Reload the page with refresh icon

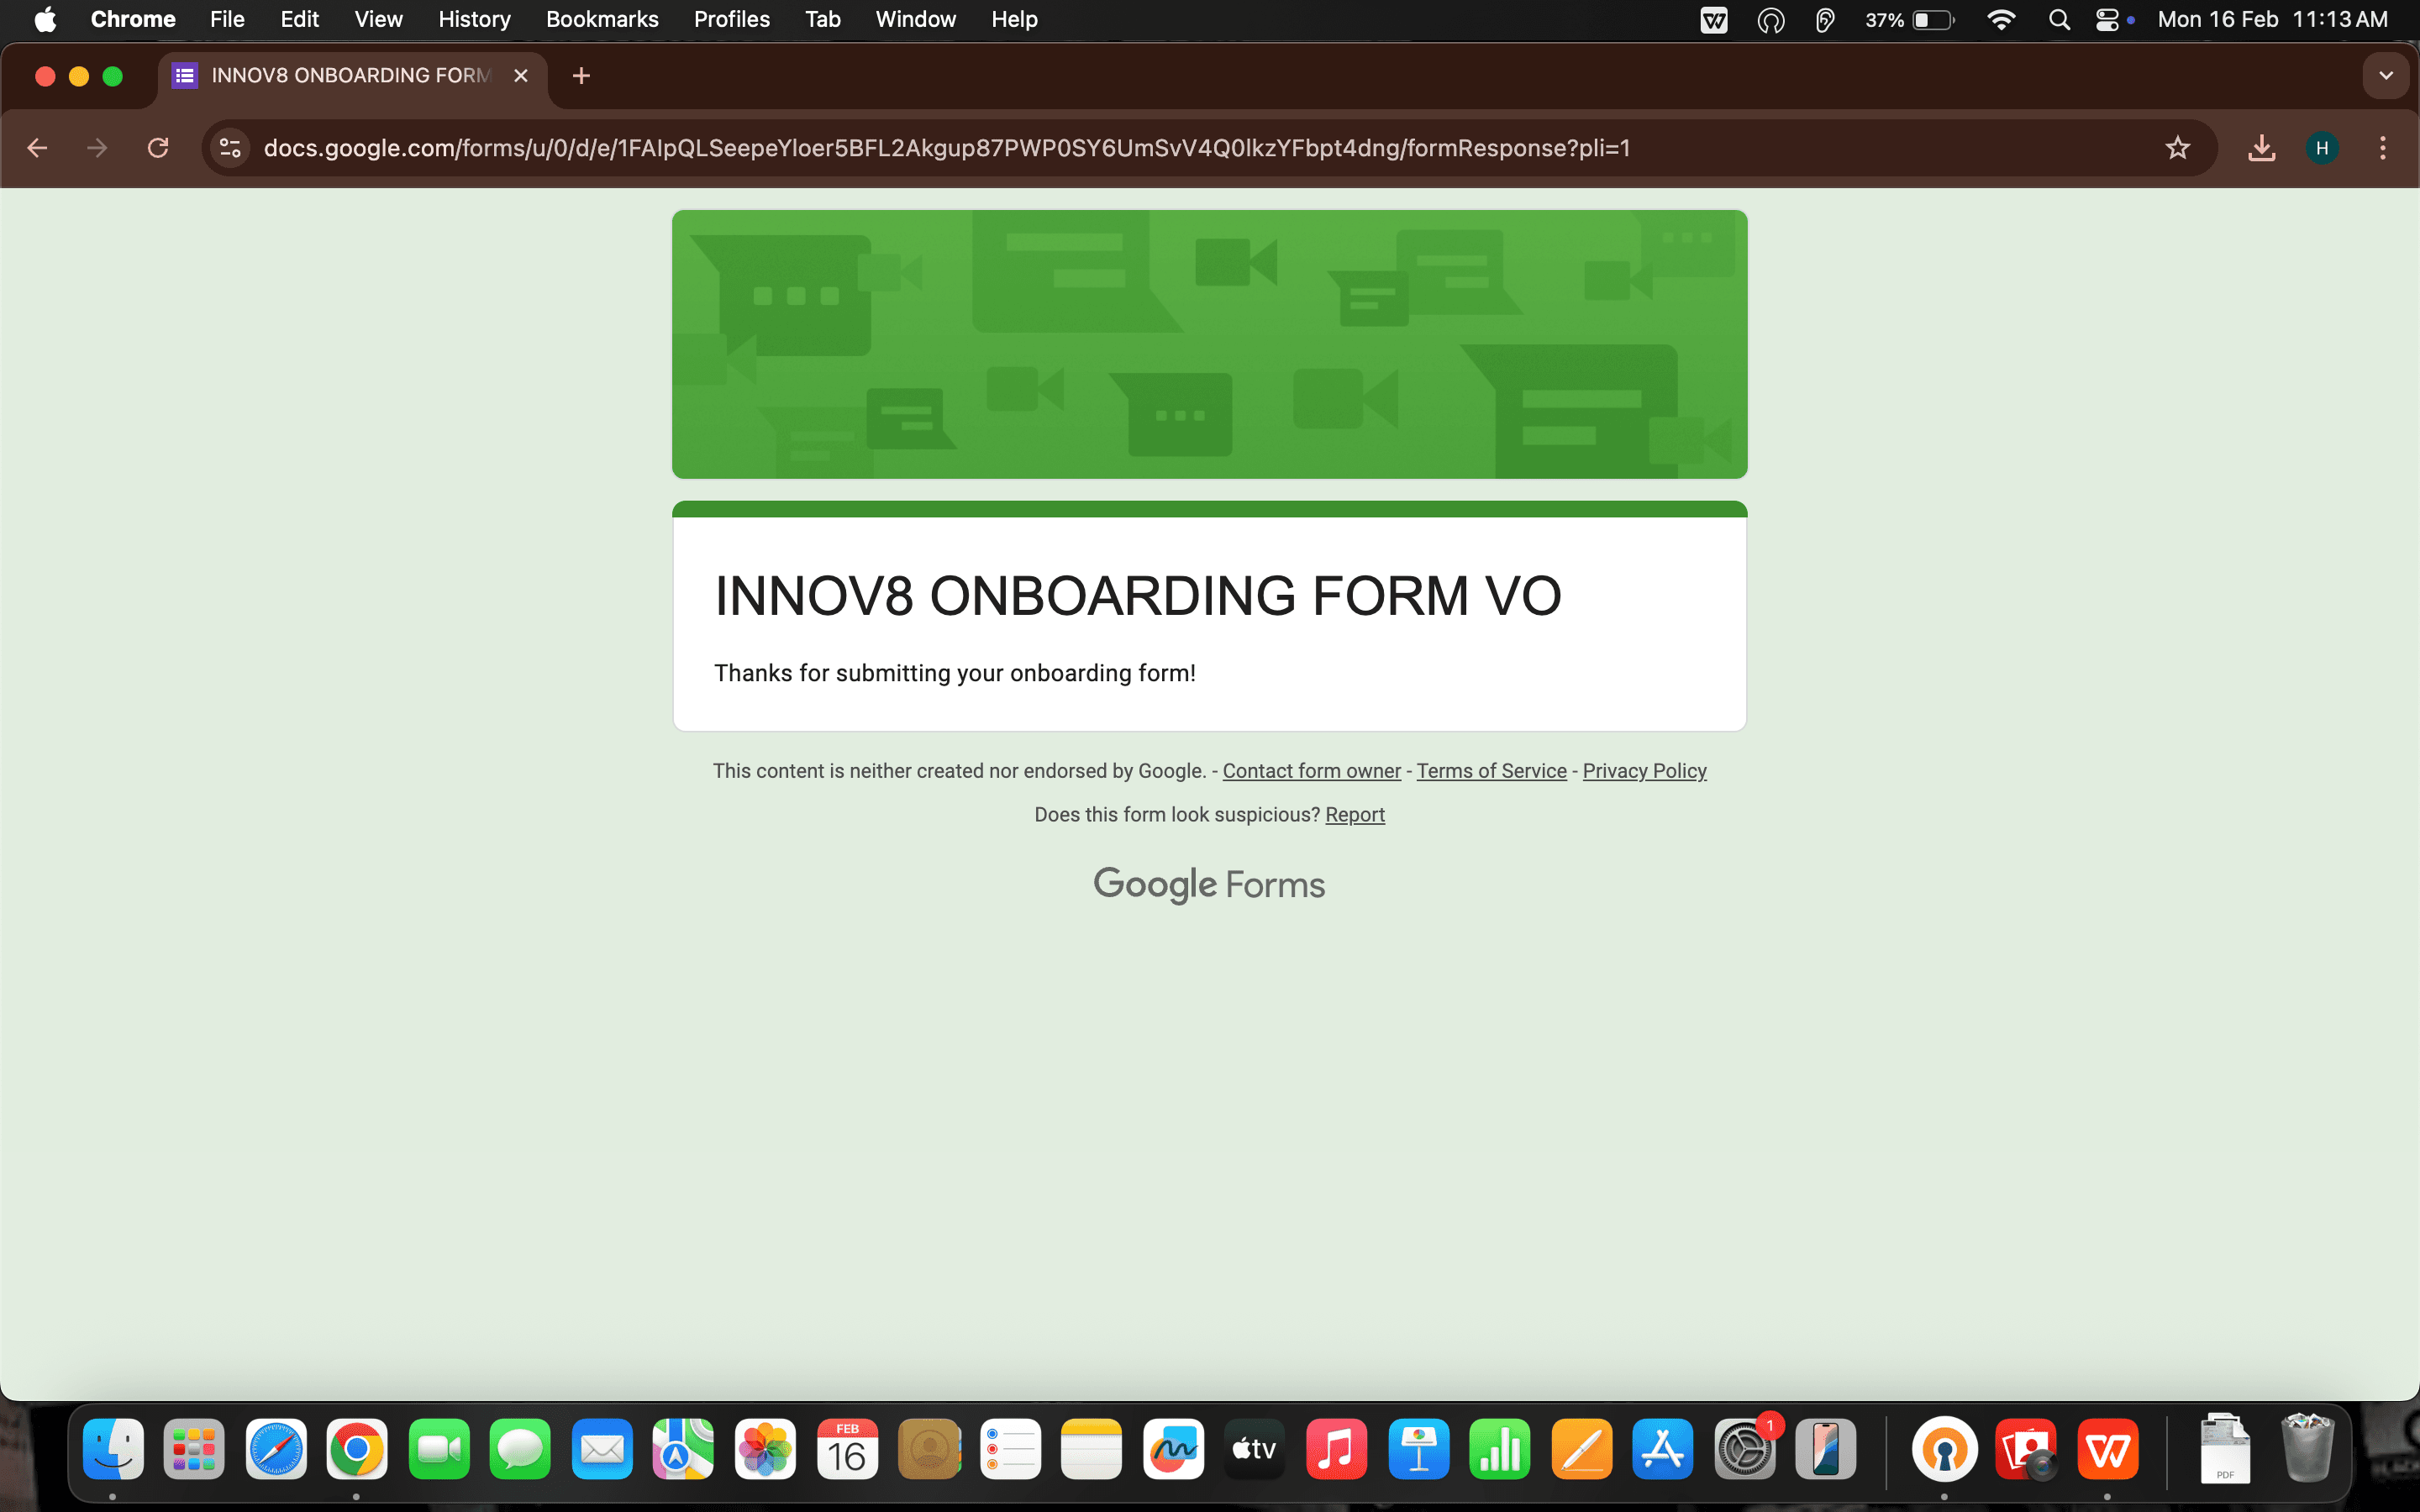pyautogui.click(x=158, y=148)
